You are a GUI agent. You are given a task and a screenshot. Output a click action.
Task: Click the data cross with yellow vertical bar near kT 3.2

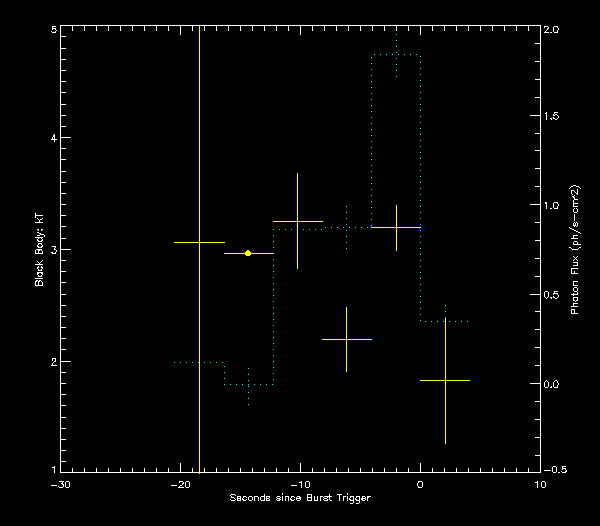(396, 228)
